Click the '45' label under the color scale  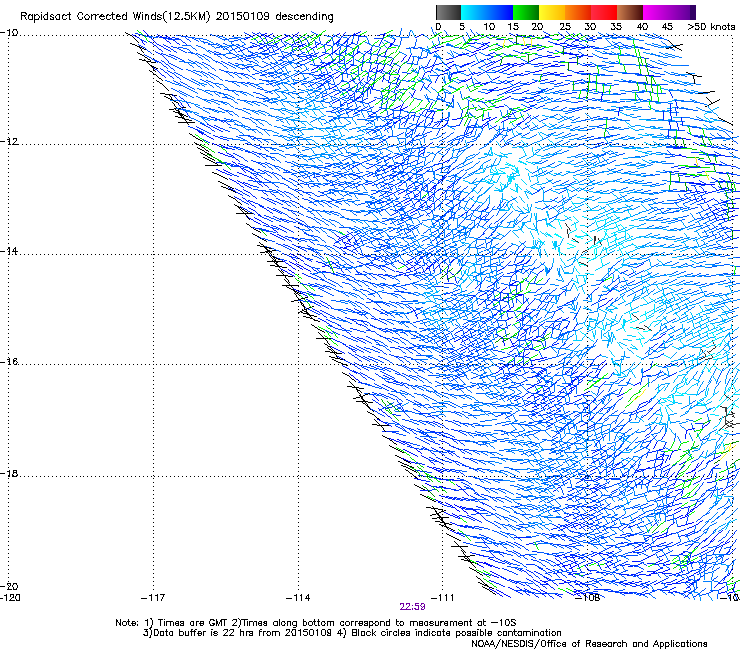tap(667, 27)
